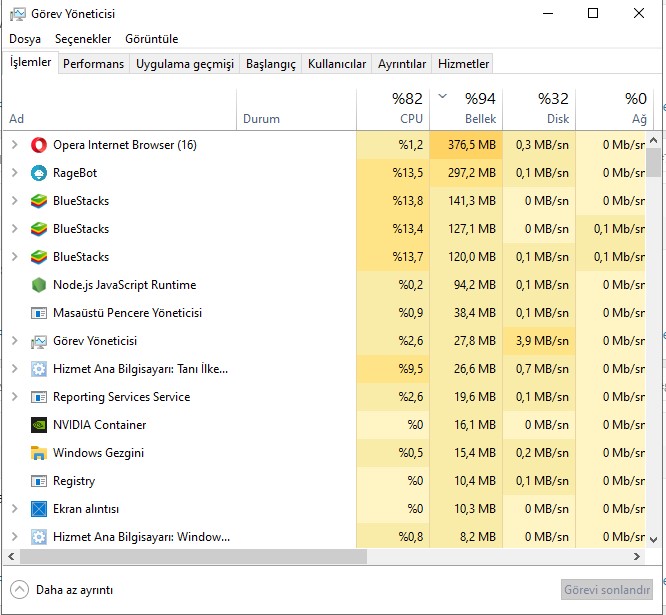Sort by the Ad column header
666x615 pixels.
(120, 109)
